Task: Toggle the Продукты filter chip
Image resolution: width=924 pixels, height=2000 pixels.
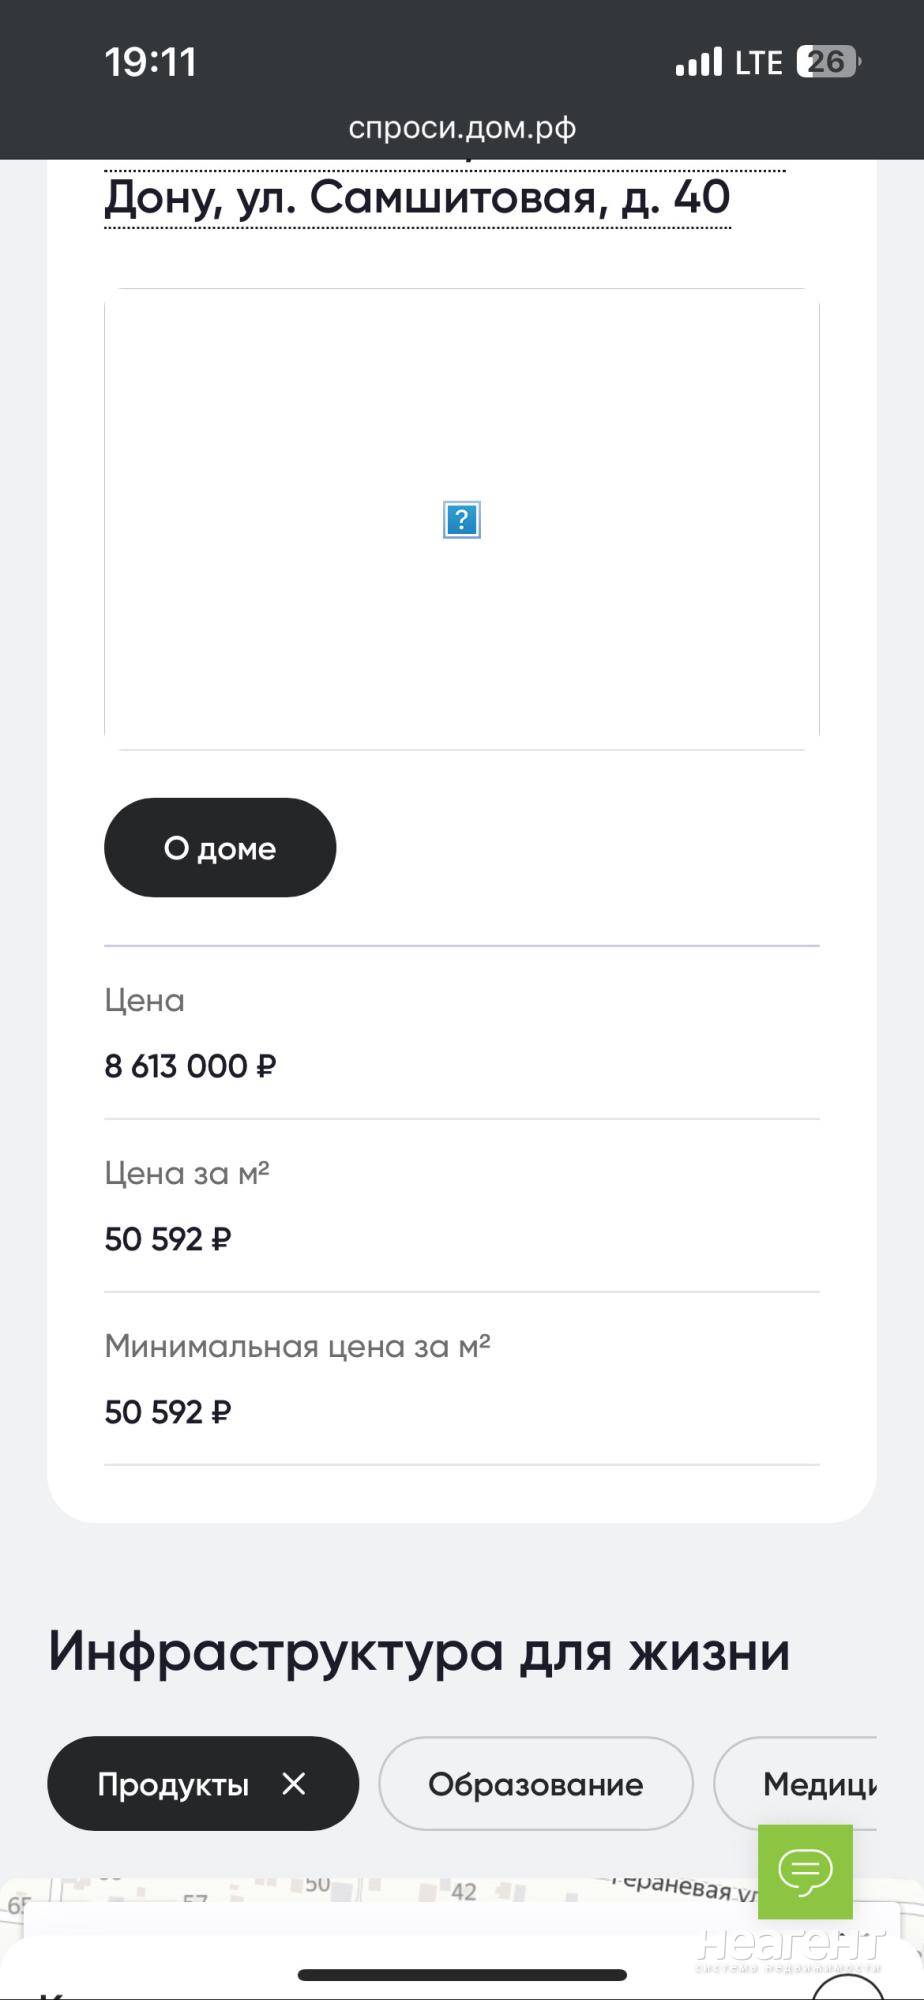Action: (173, 1784)
